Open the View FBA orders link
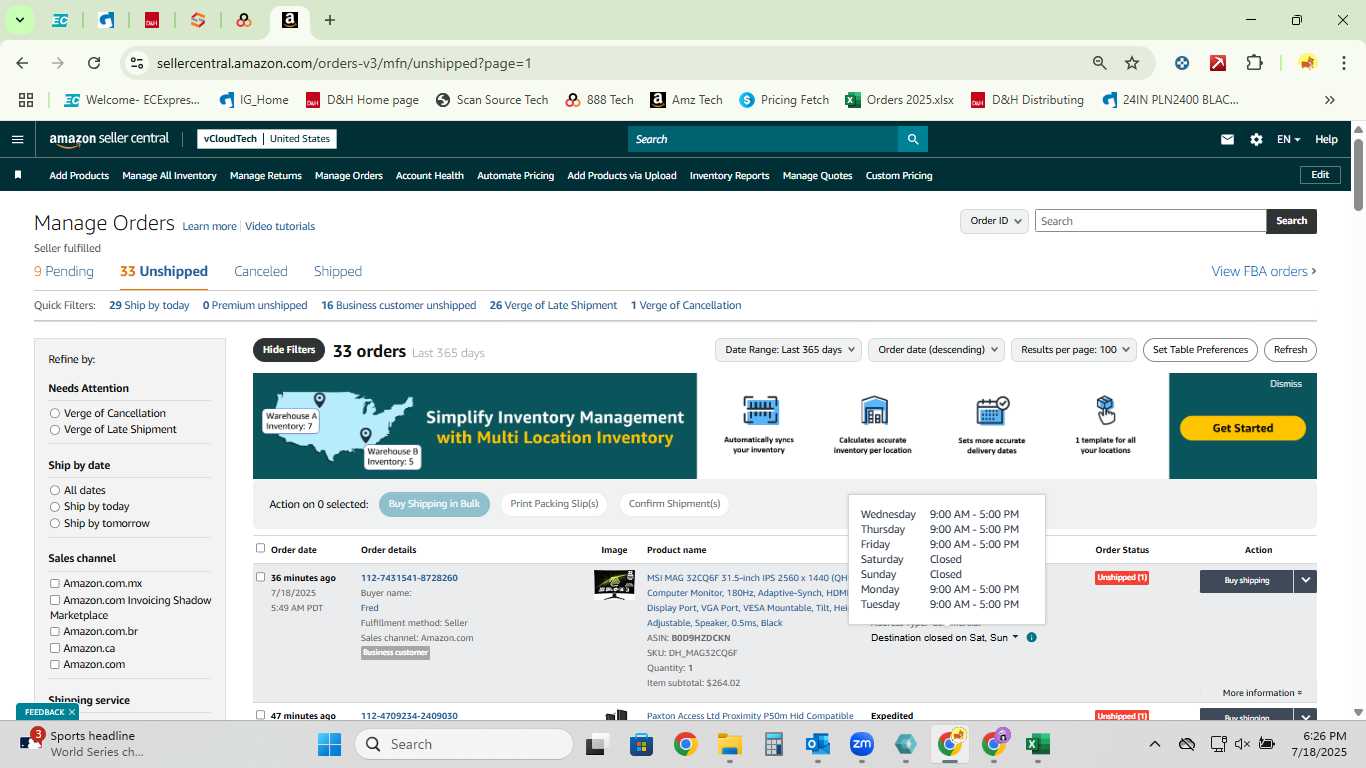Image resolution: width=1366 pixels, height=768 pixels. tap(1264, 271)
